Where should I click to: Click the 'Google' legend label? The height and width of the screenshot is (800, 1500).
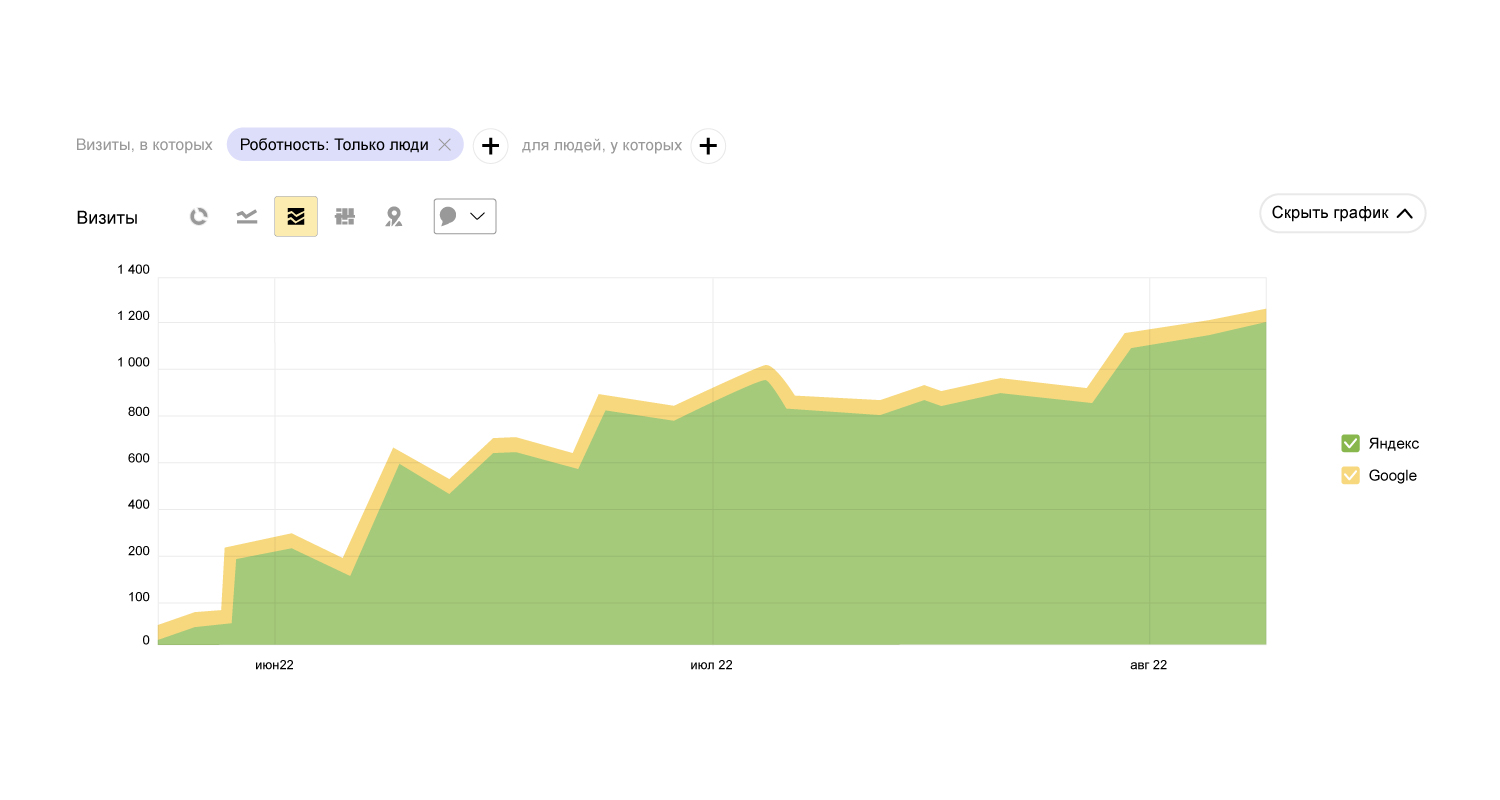[1392, 476]
